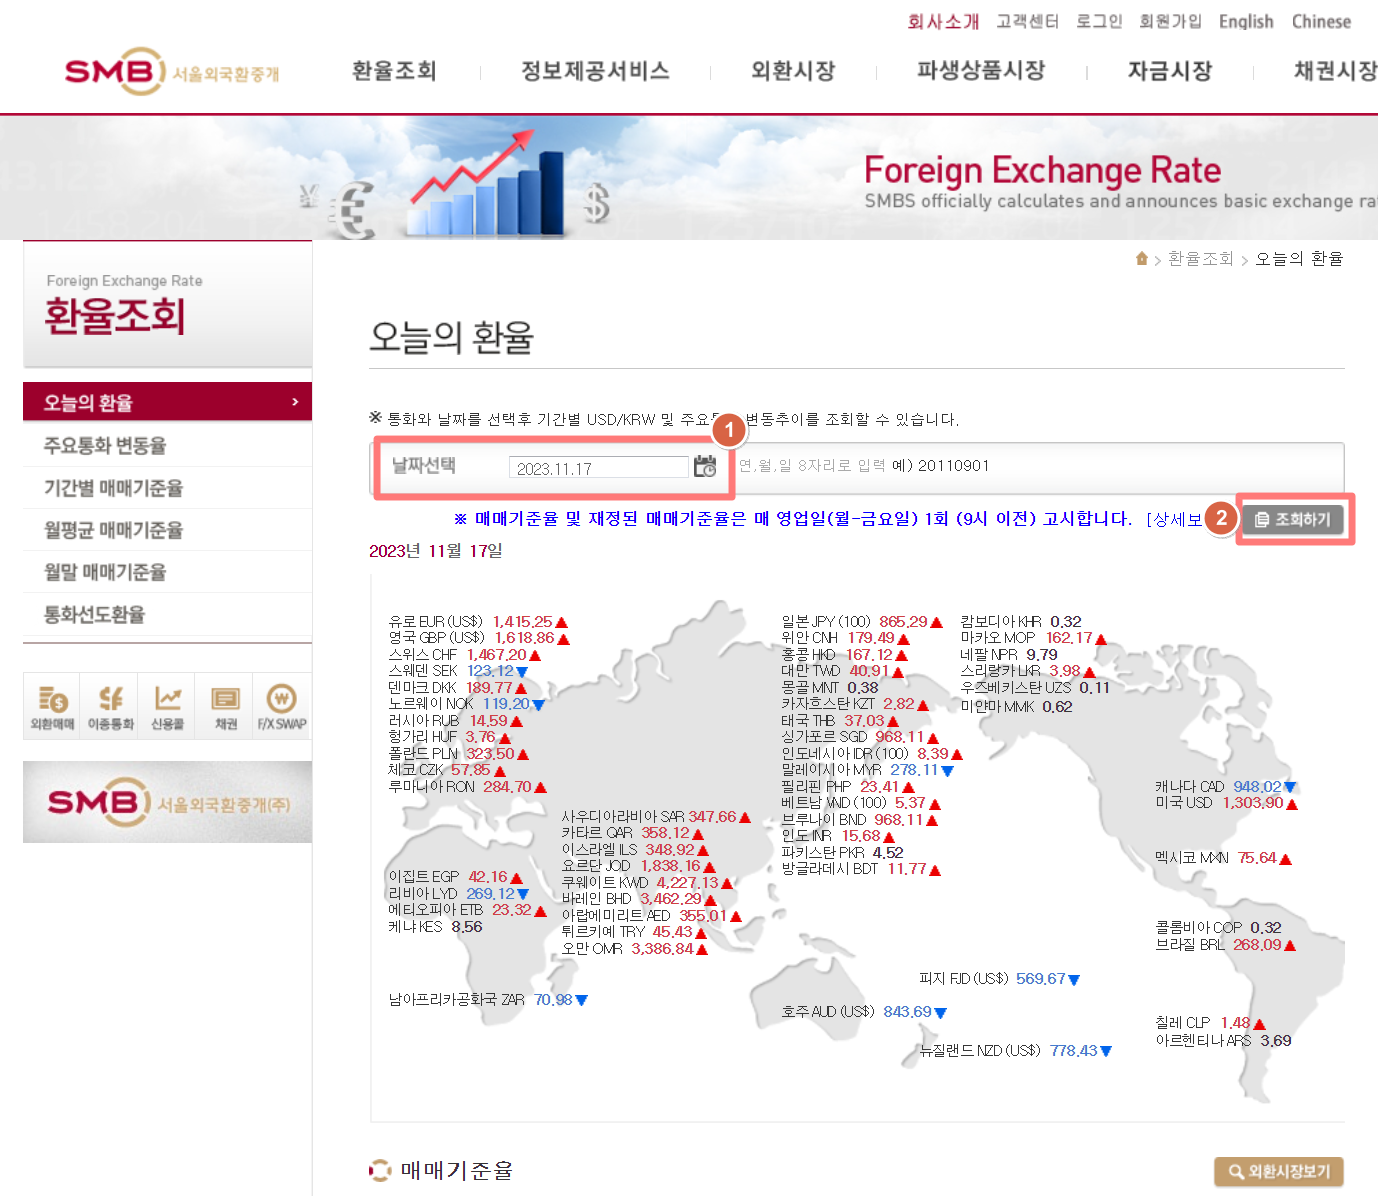Open the 채권시장 top menu
This screenshot has height=1196, width=1378.
[x=1335, y=71]
